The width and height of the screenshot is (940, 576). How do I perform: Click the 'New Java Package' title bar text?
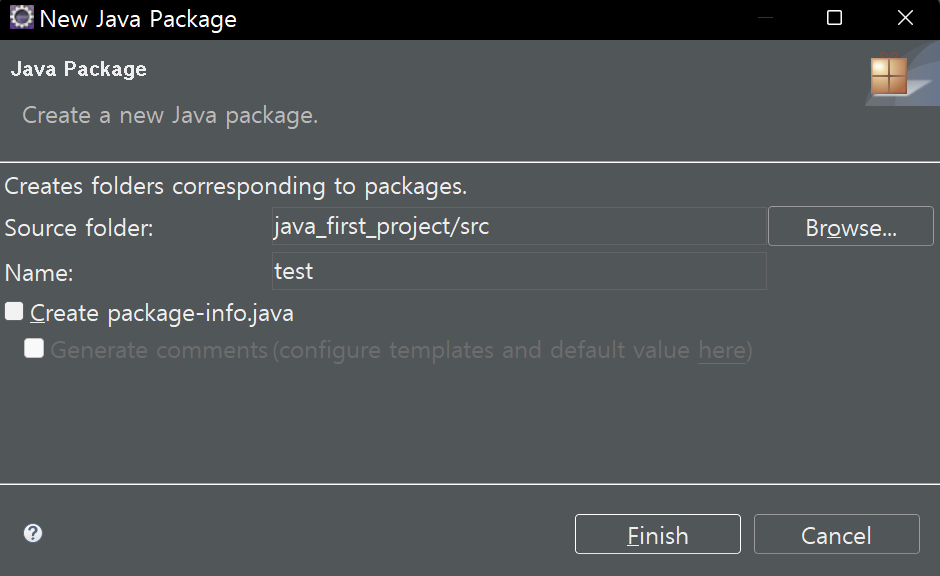138,19
